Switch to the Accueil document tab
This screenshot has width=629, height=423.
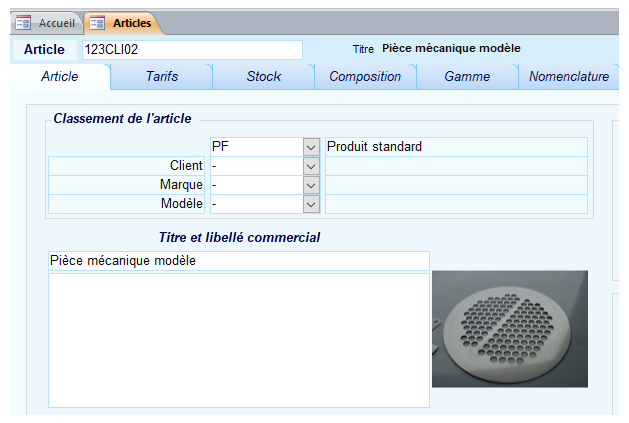56,22
